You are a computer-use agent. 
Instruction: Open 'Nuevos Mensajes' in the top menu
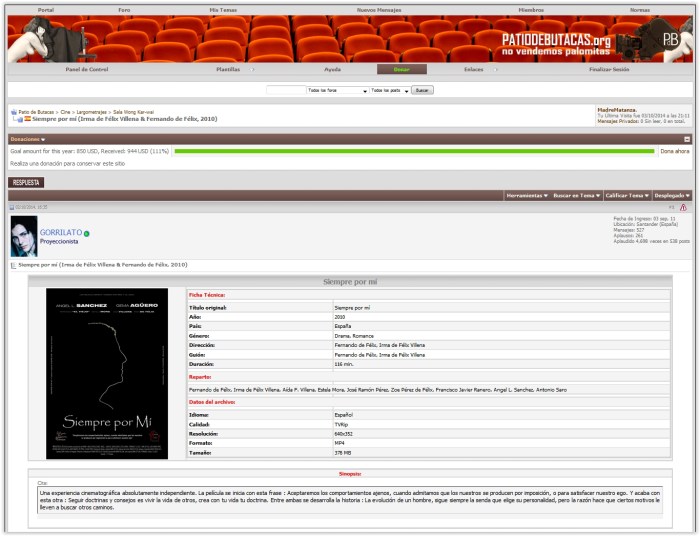(379, 10)
